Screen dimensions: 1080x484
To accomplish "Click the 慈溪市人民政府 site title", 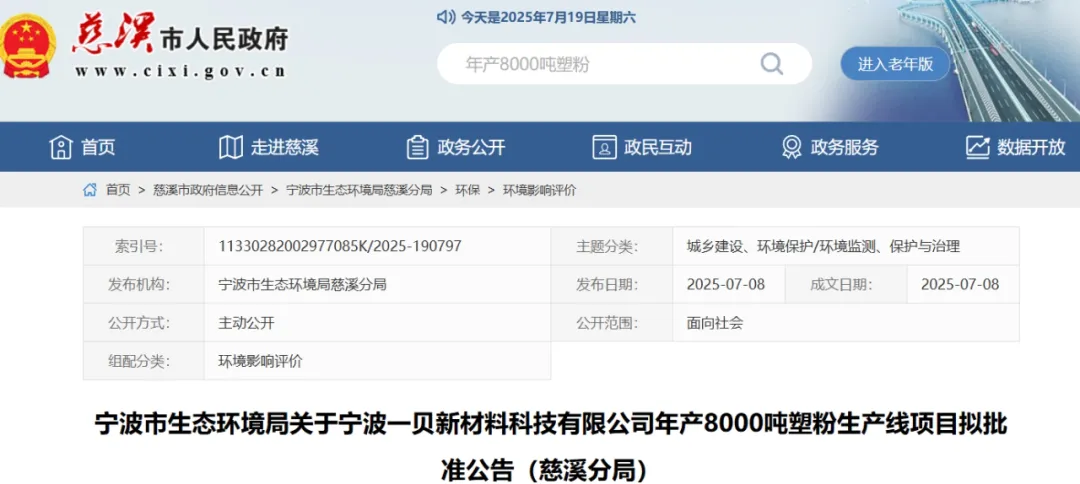I will tap(180, 35).
